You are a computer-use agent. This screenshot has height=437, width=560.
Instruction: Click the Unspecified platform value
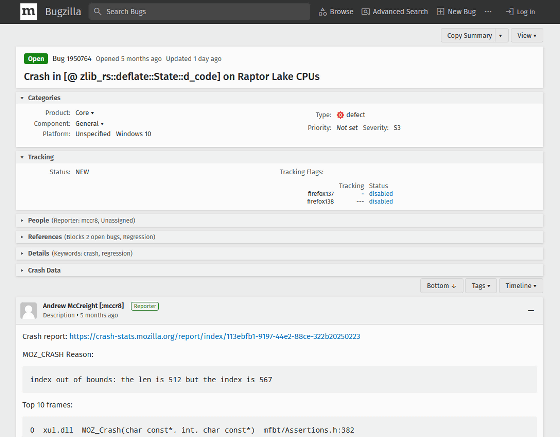tap(93, 134)
